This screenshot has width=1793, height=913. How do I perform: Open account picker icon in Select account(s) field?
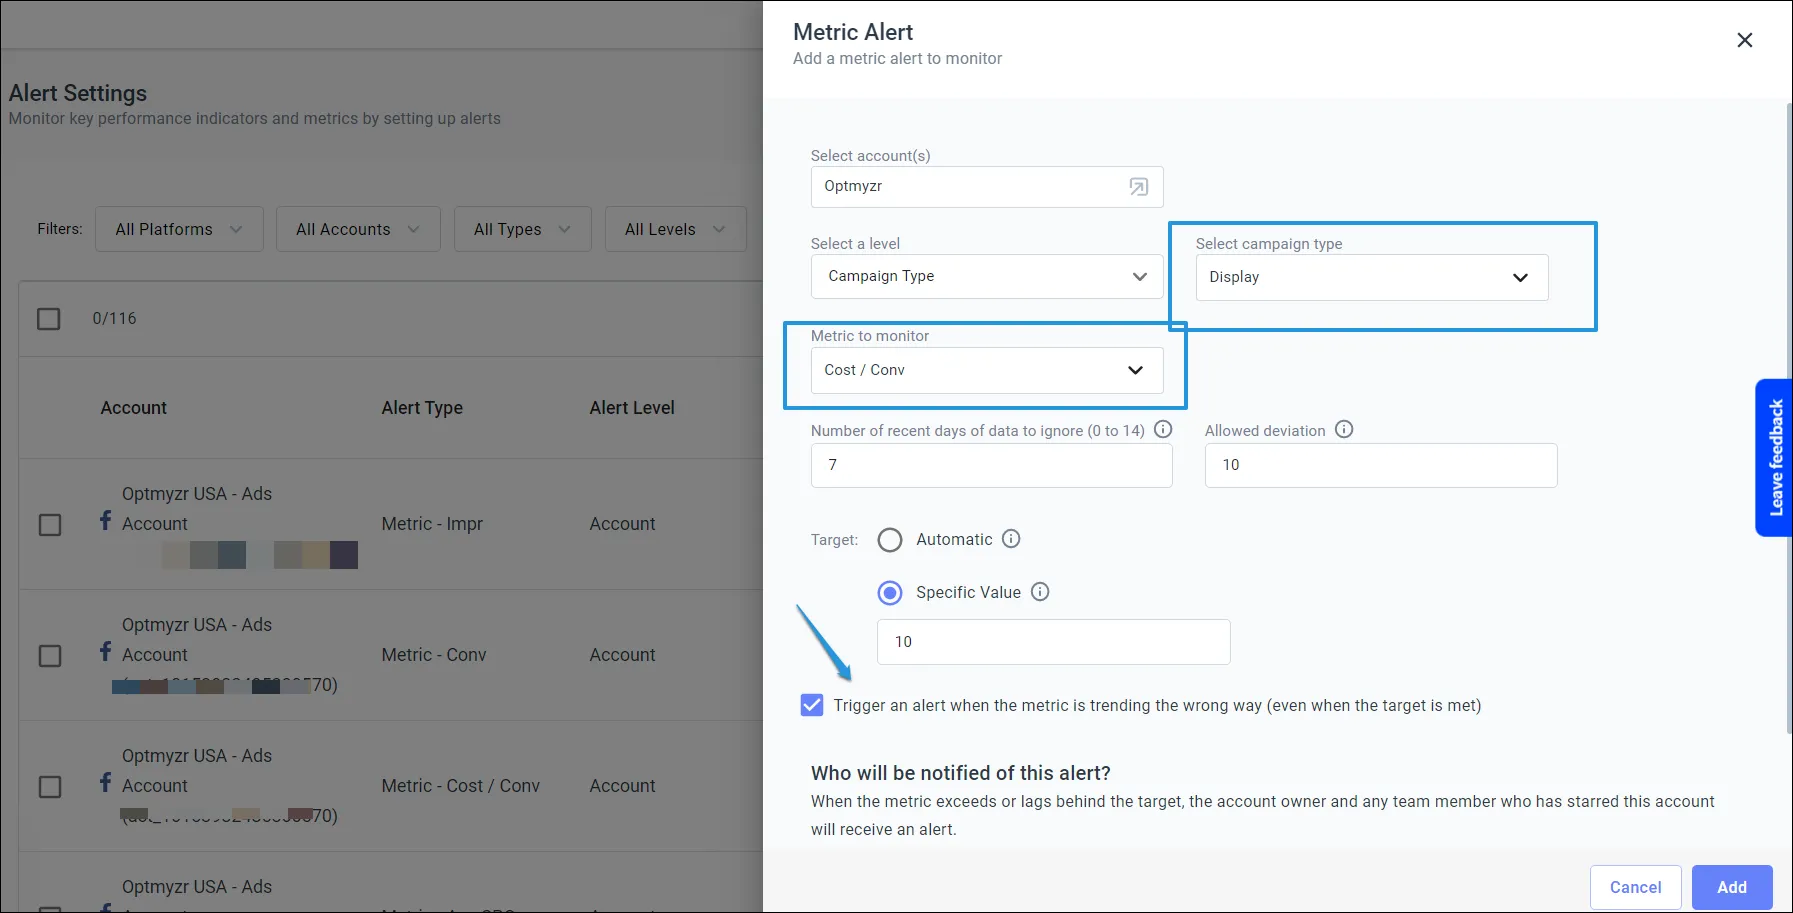pyautogui.click(x=1138, y=187)
